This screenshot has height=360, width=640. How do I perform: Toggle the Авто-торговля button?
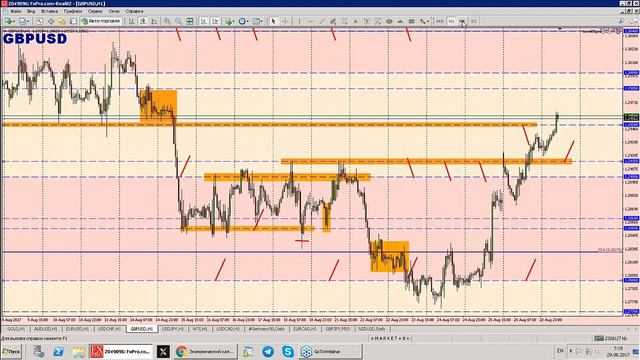(x=101, y=21)
